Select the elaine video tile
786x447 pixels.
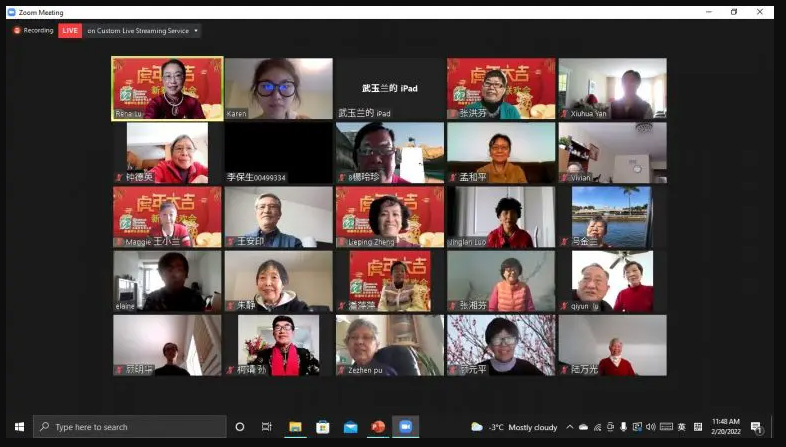tap(167, 281)
